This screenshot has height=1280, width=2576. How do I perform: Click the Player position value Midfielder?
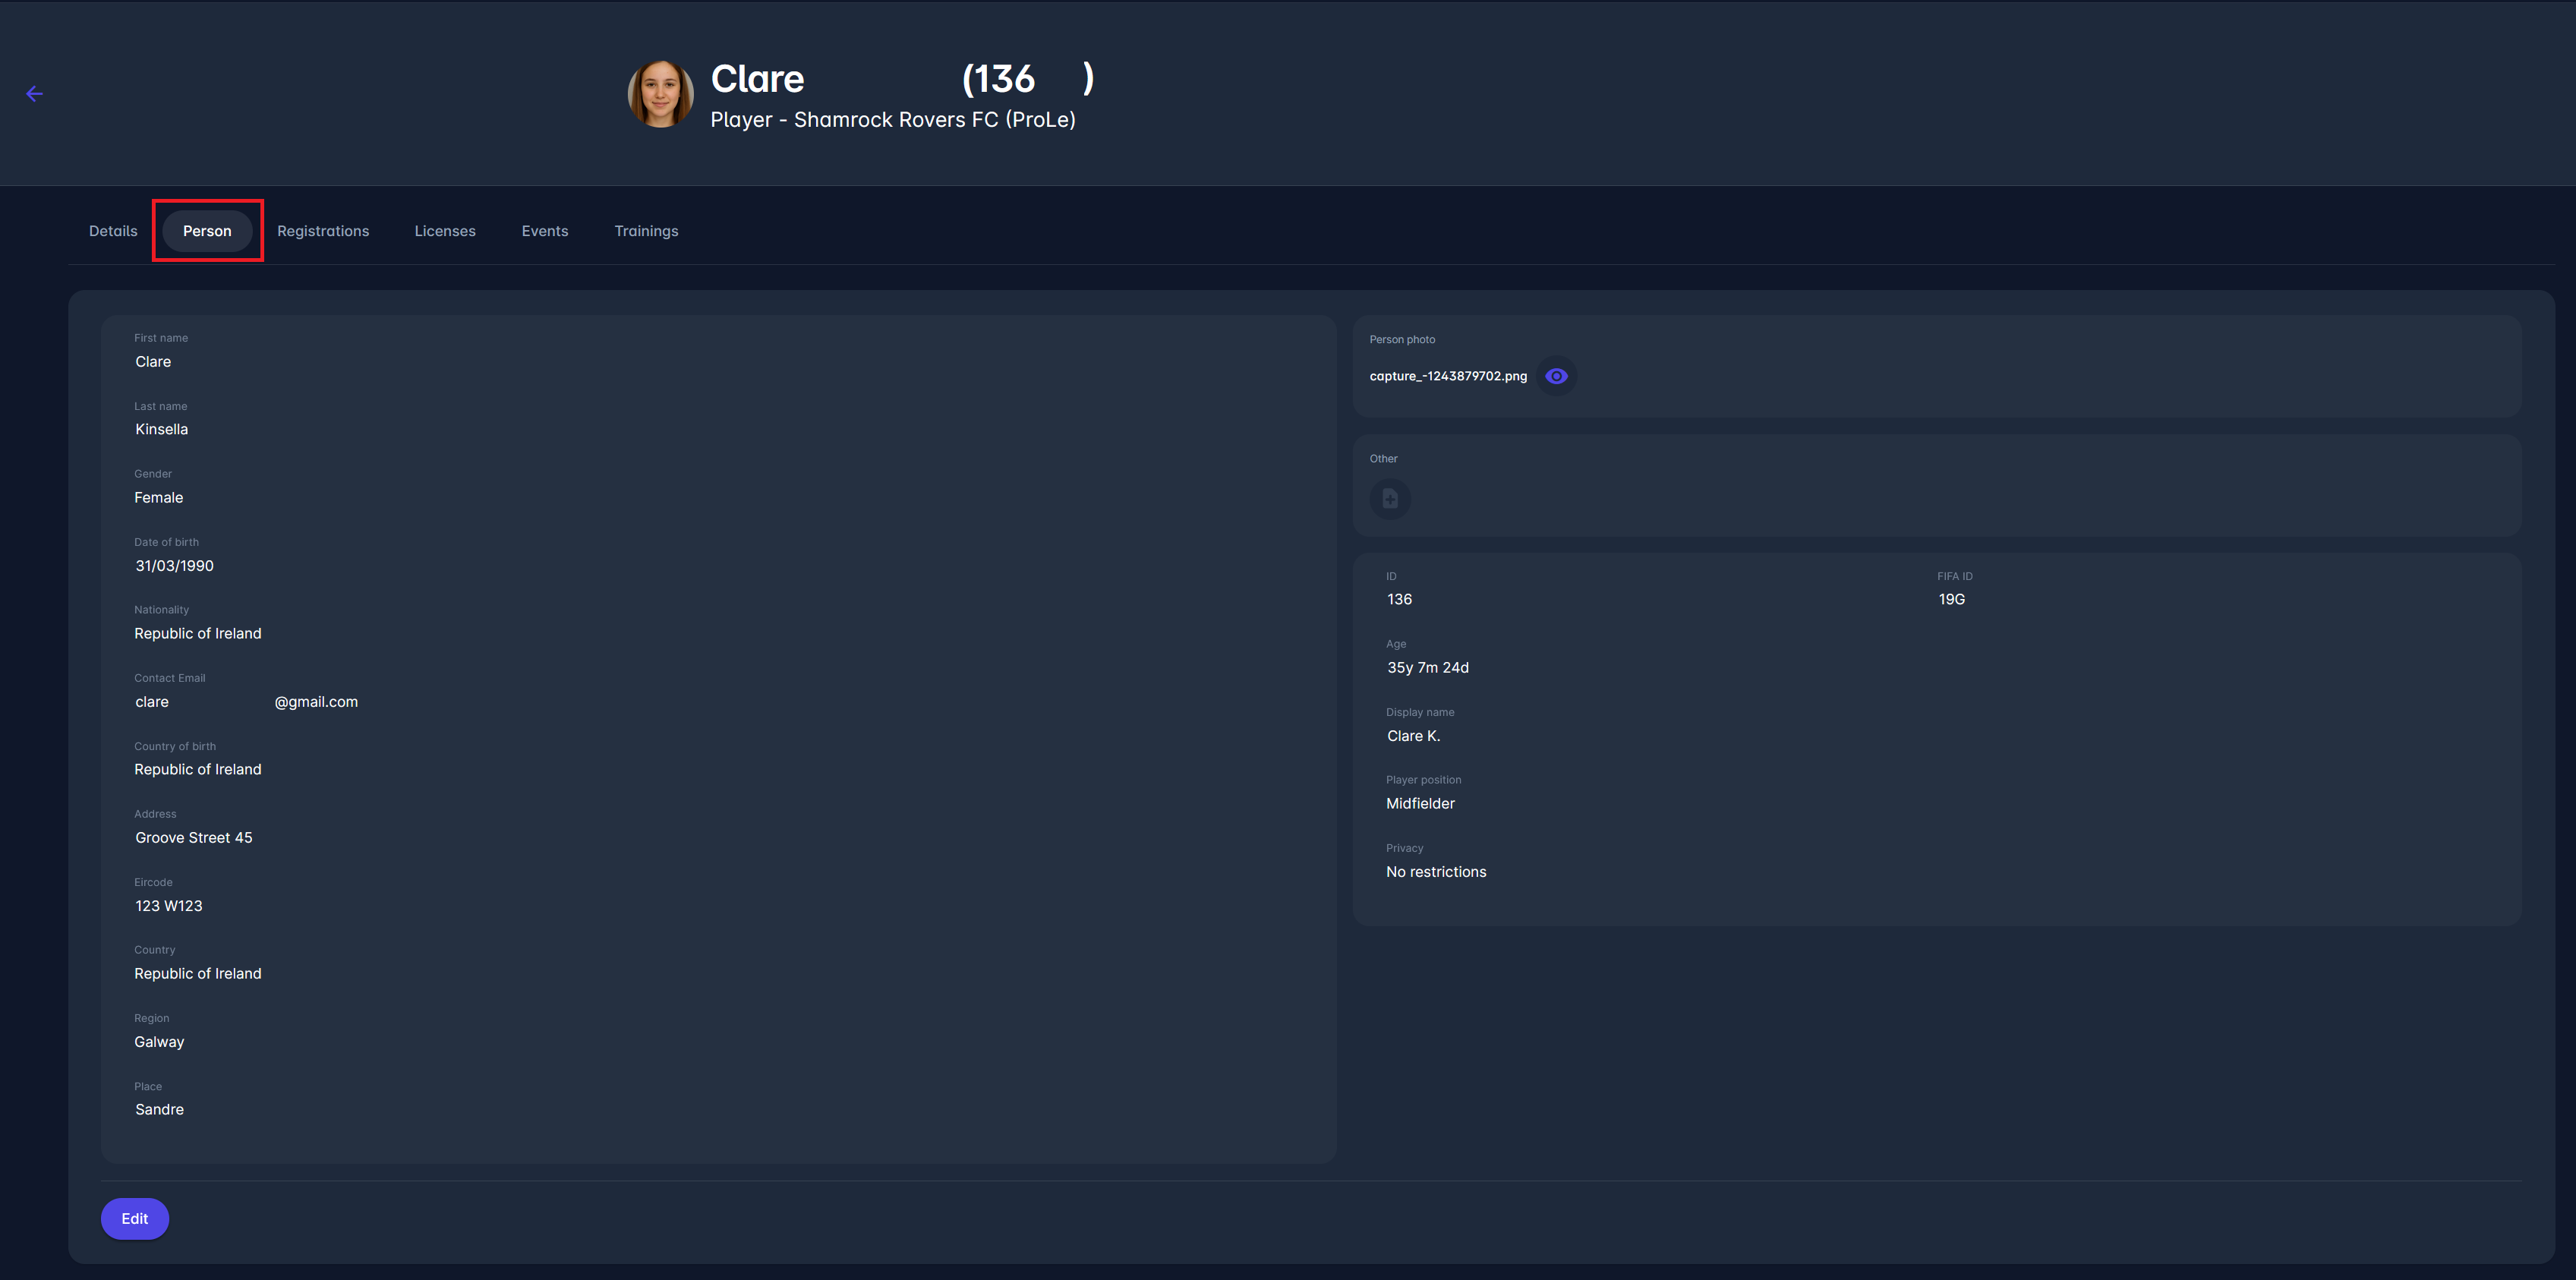[x=1420, y=804]
